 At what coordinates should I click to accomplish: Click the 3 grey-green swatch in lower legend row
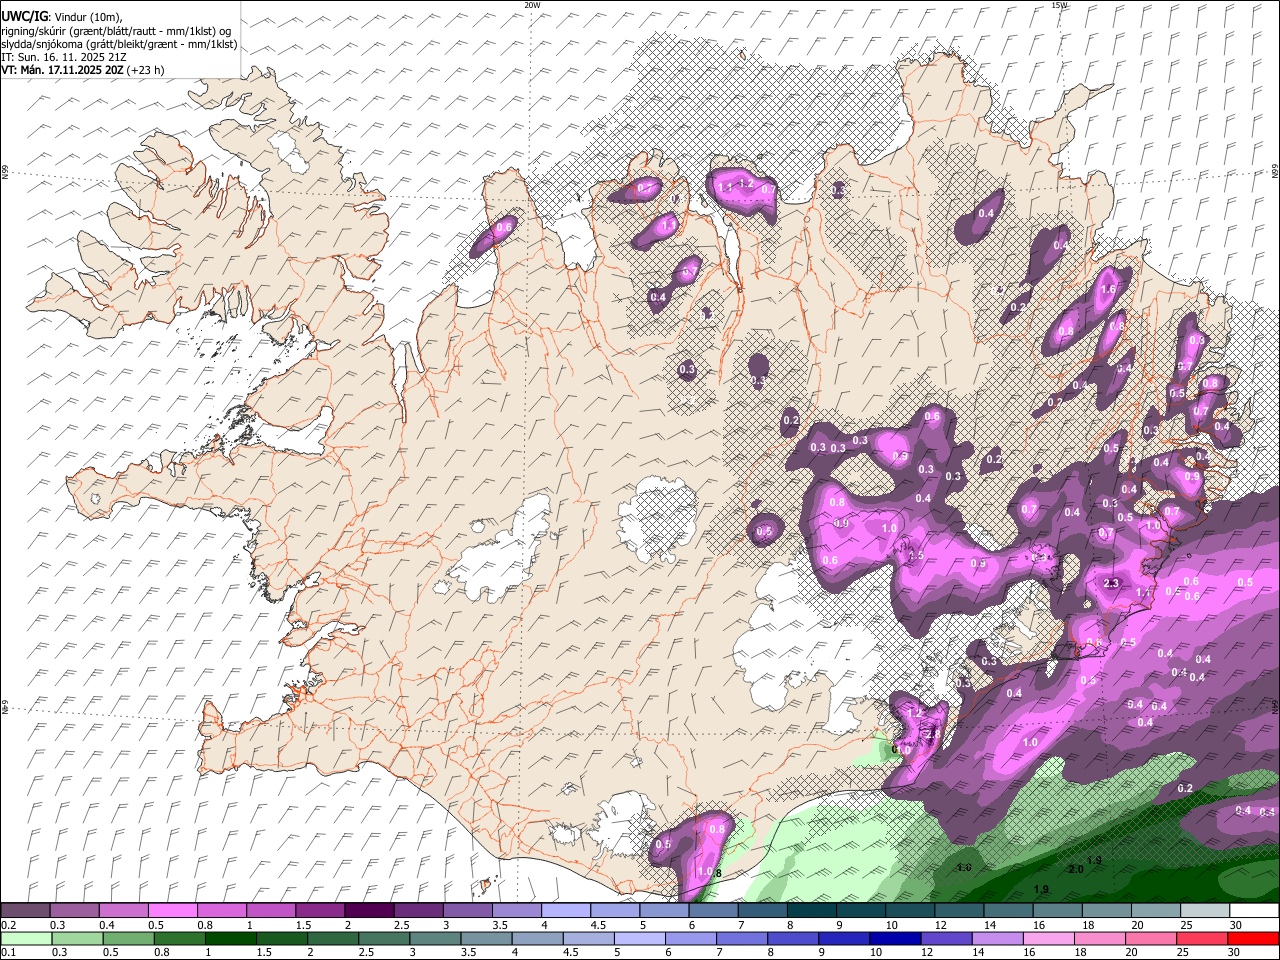point(435,939)
